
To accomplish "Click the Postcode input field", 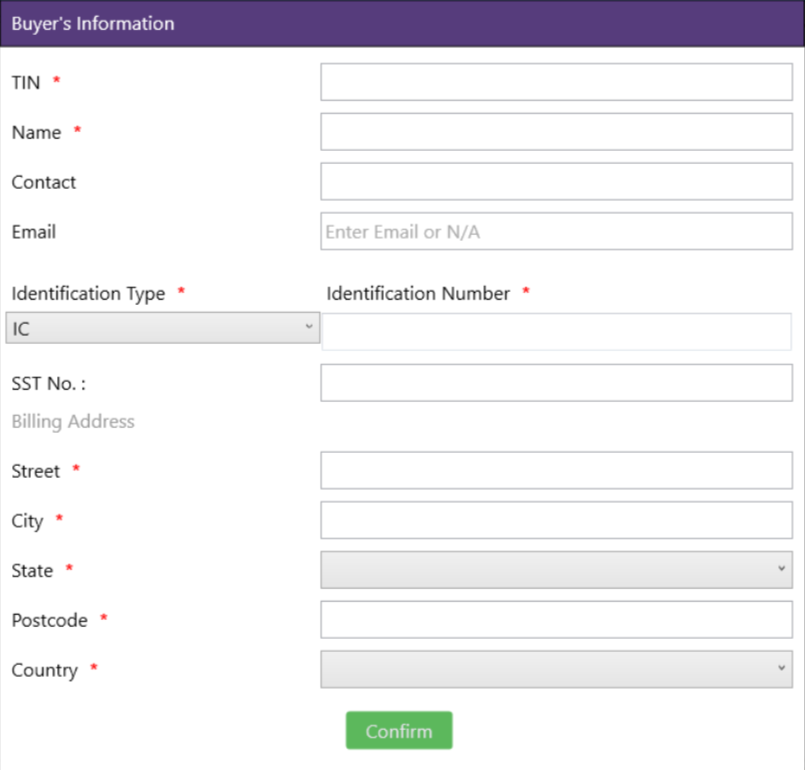I will [556, 620].
